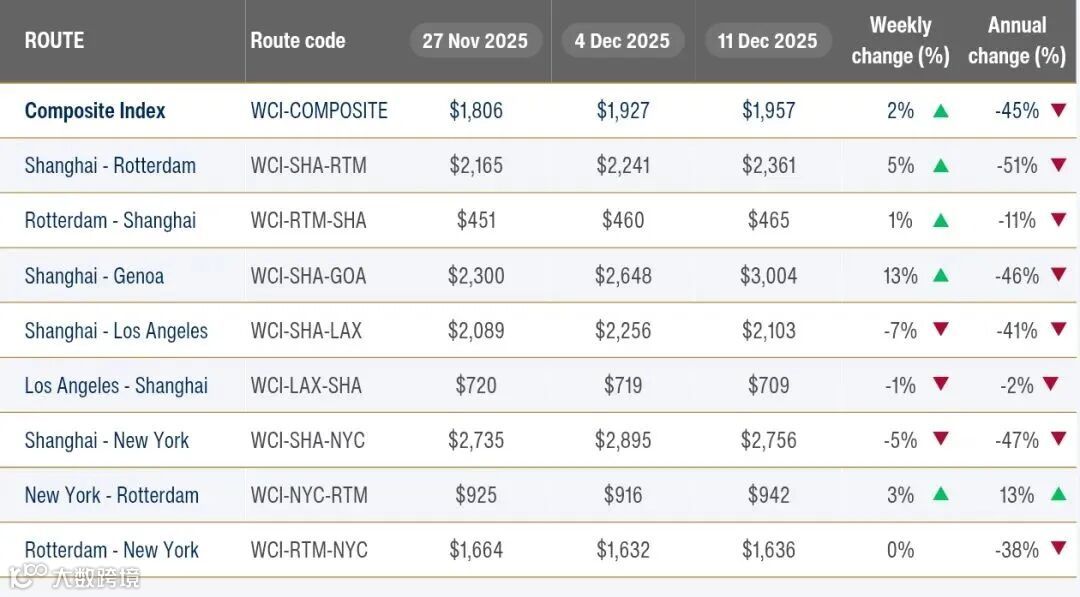This screenshot has height=597, width=1080.
Task: Click the green up arrow beside Rotterdam - Shanghai 1%
Action: click(x=940, y=220)
